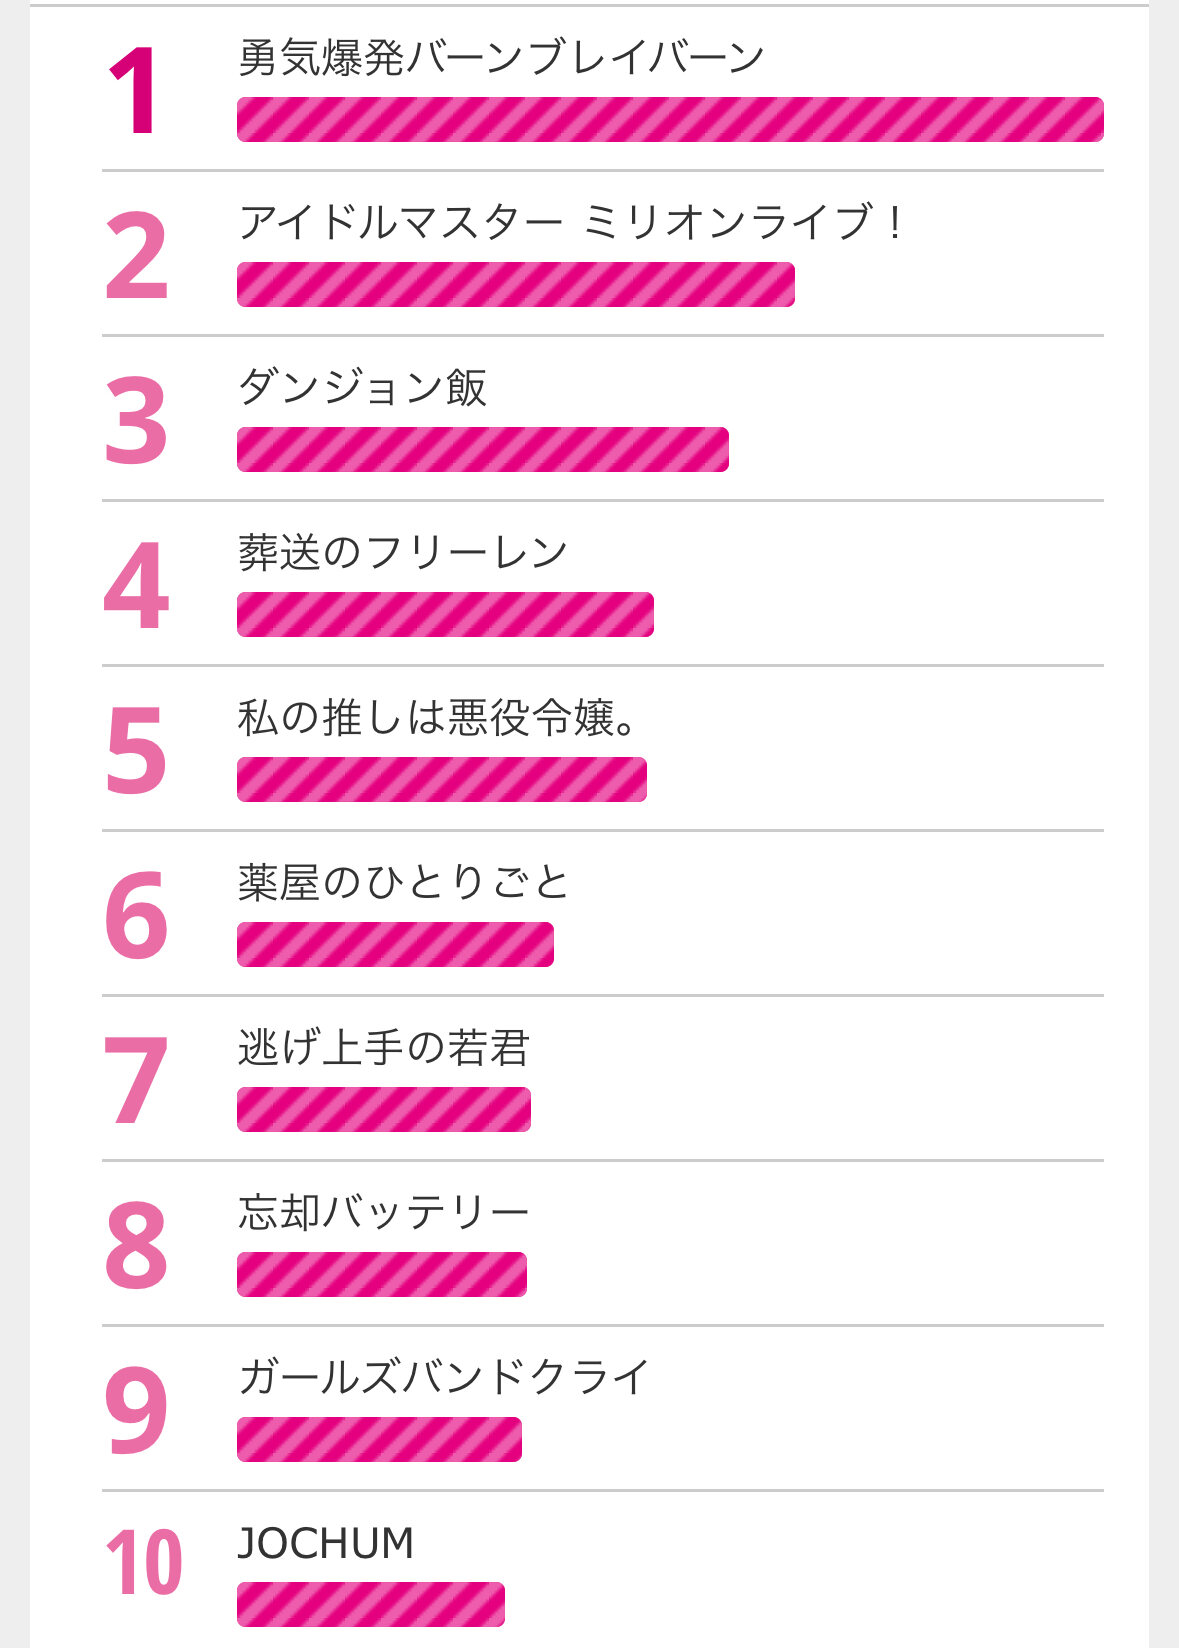
Task: Click the first-place pink vote bar
Action: (670, 120)
